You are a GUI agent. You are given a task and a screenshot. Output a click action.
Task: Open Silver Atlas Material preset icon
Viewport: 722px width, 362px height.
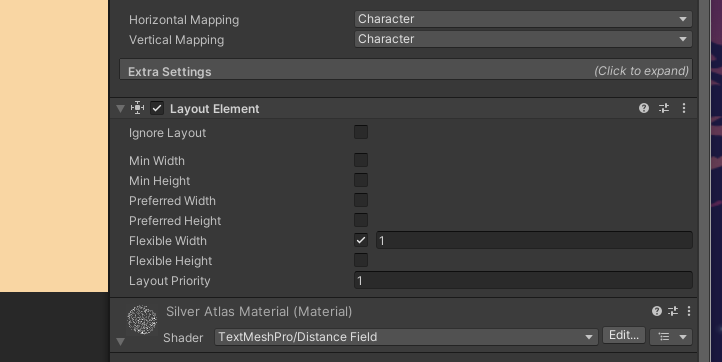click(x=673, y=311)
